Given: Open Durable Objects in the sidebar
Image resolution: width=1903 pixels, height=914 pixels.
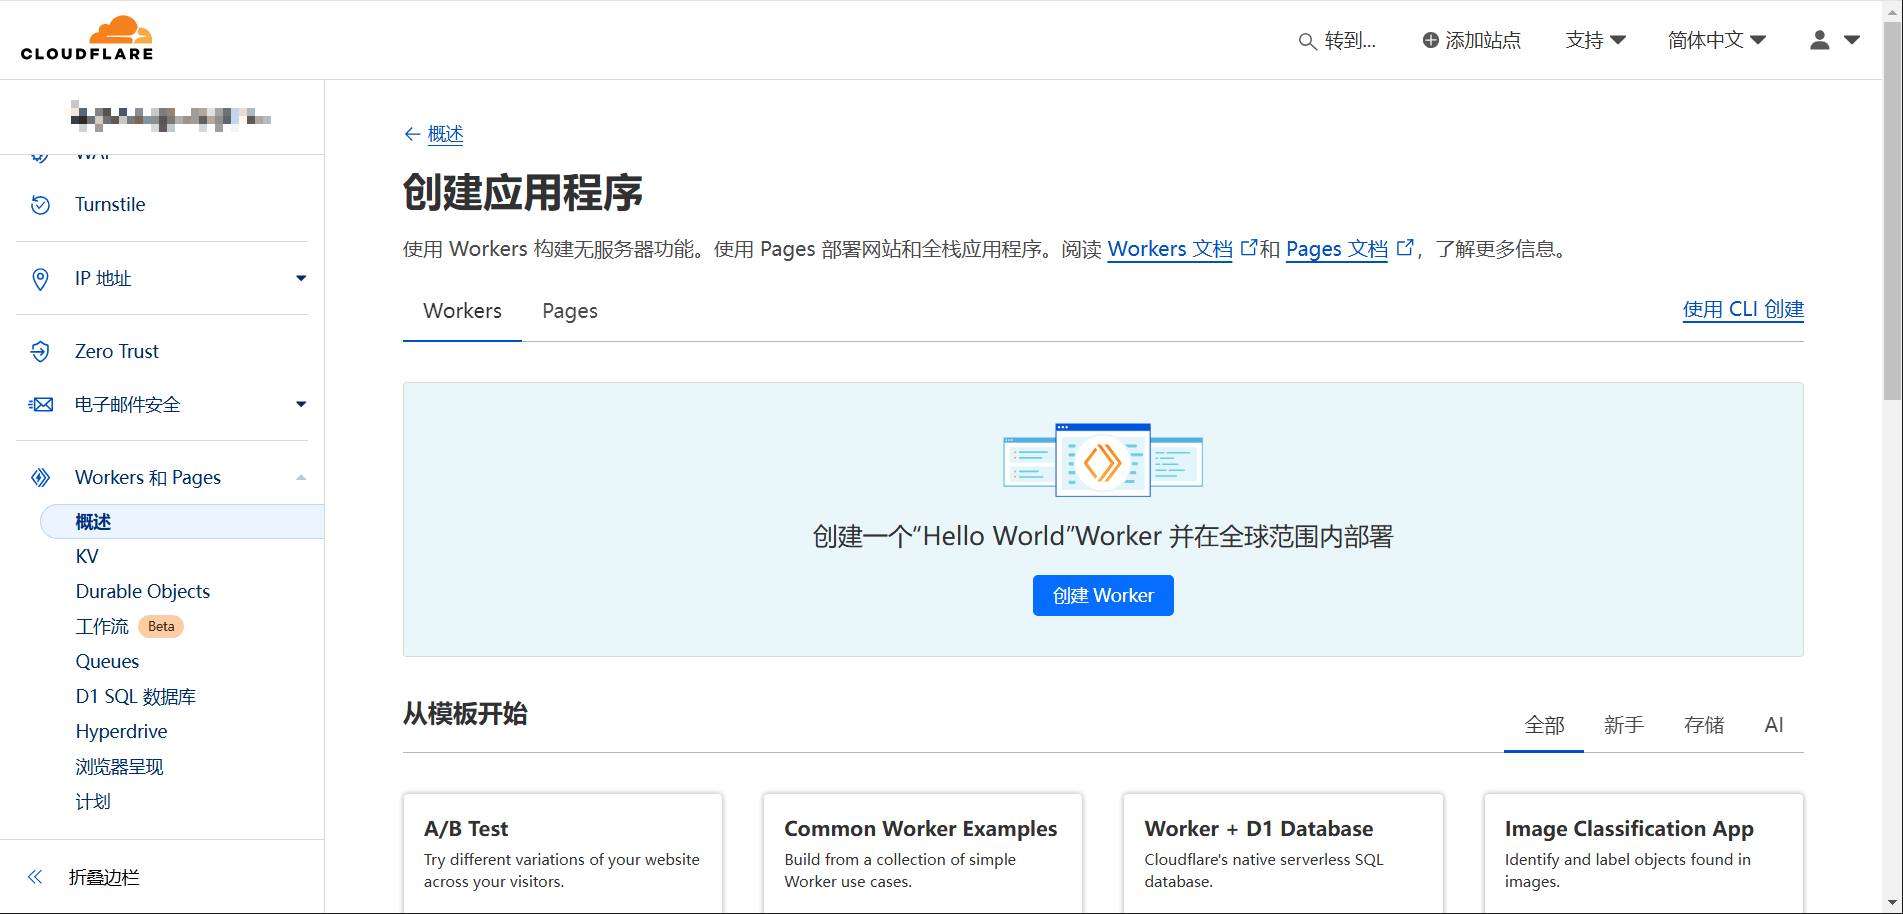Looking at the screenshot, I should coord(143,592).
